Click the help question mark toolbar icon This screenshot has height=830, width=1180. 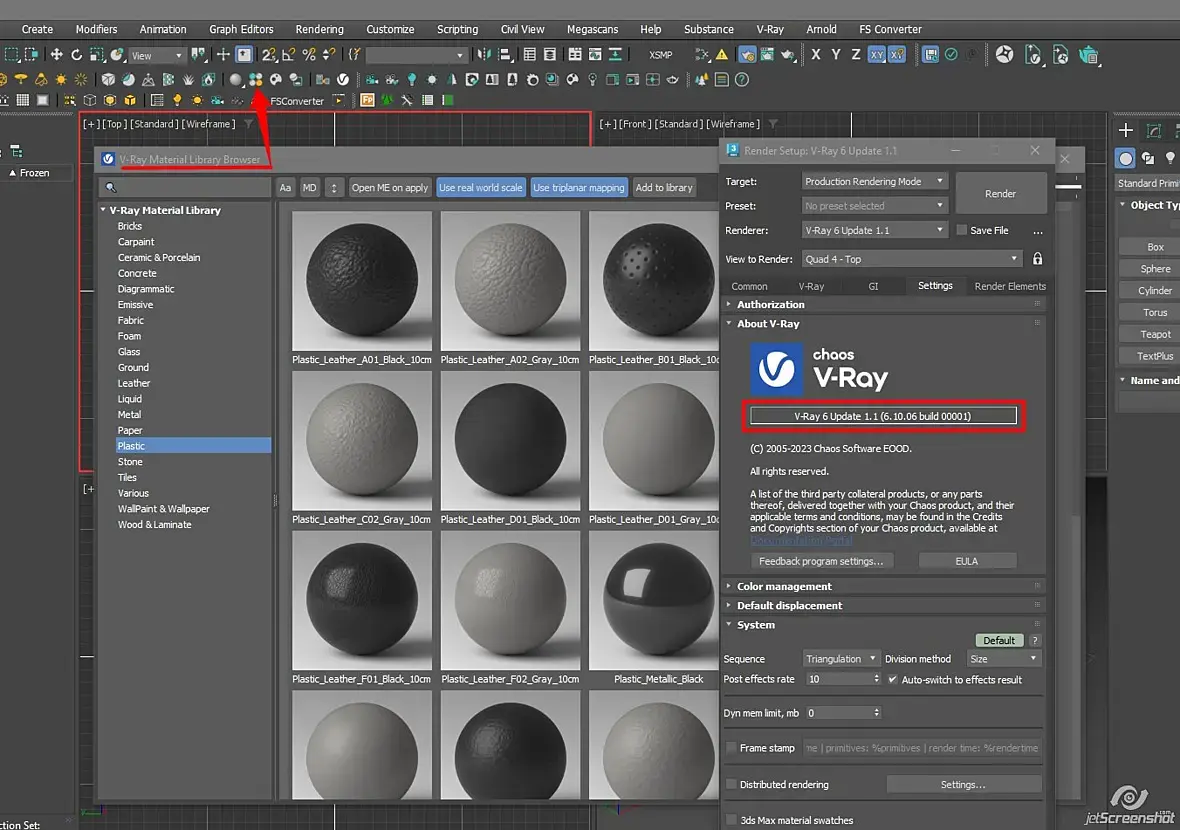pos(742,79)
